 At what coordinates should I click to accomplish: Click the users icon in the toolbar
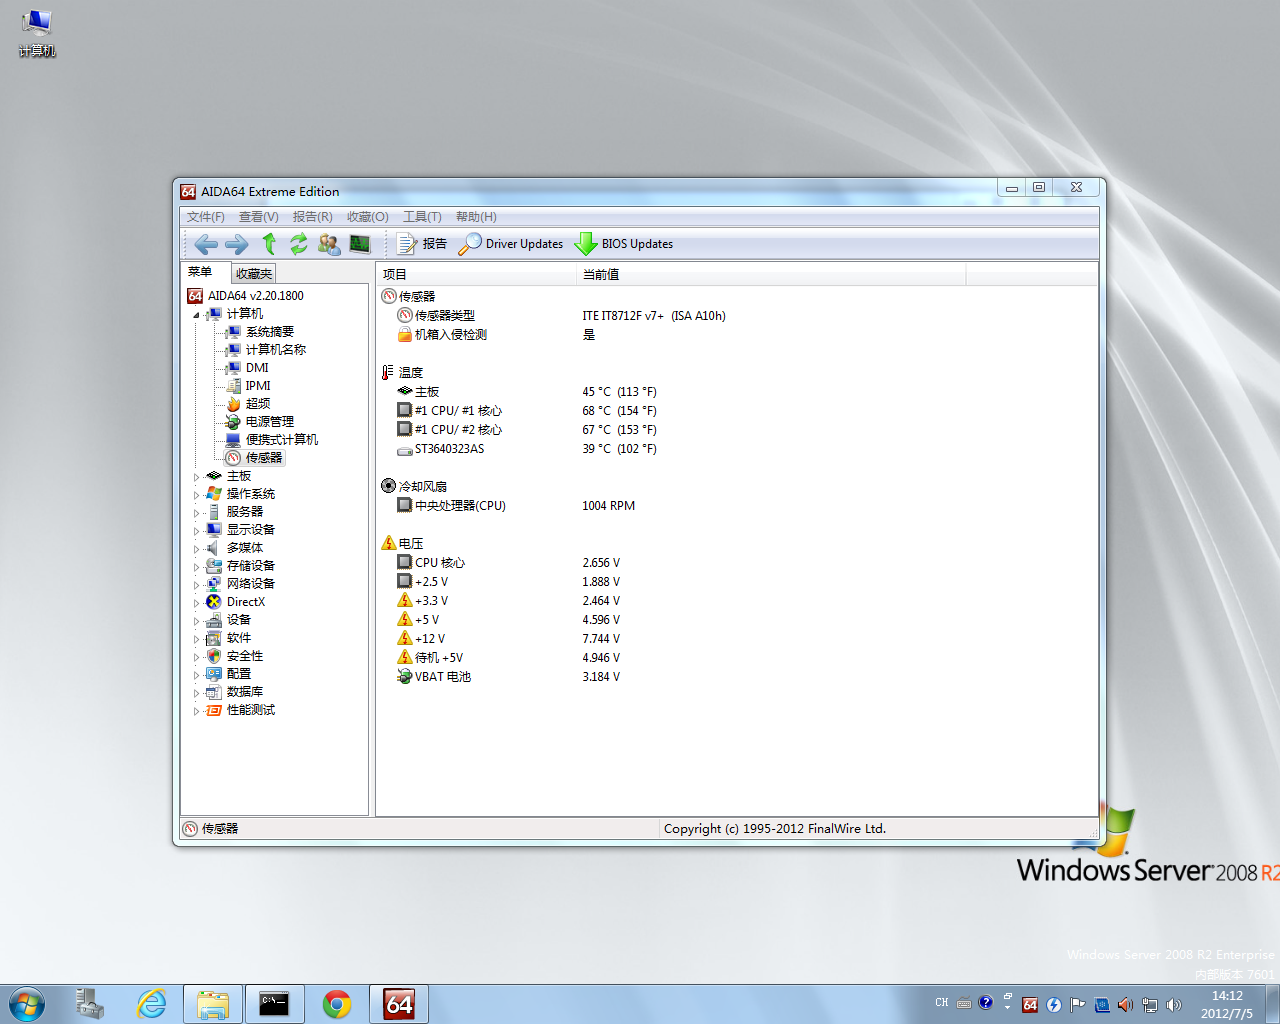pos(329,244)
